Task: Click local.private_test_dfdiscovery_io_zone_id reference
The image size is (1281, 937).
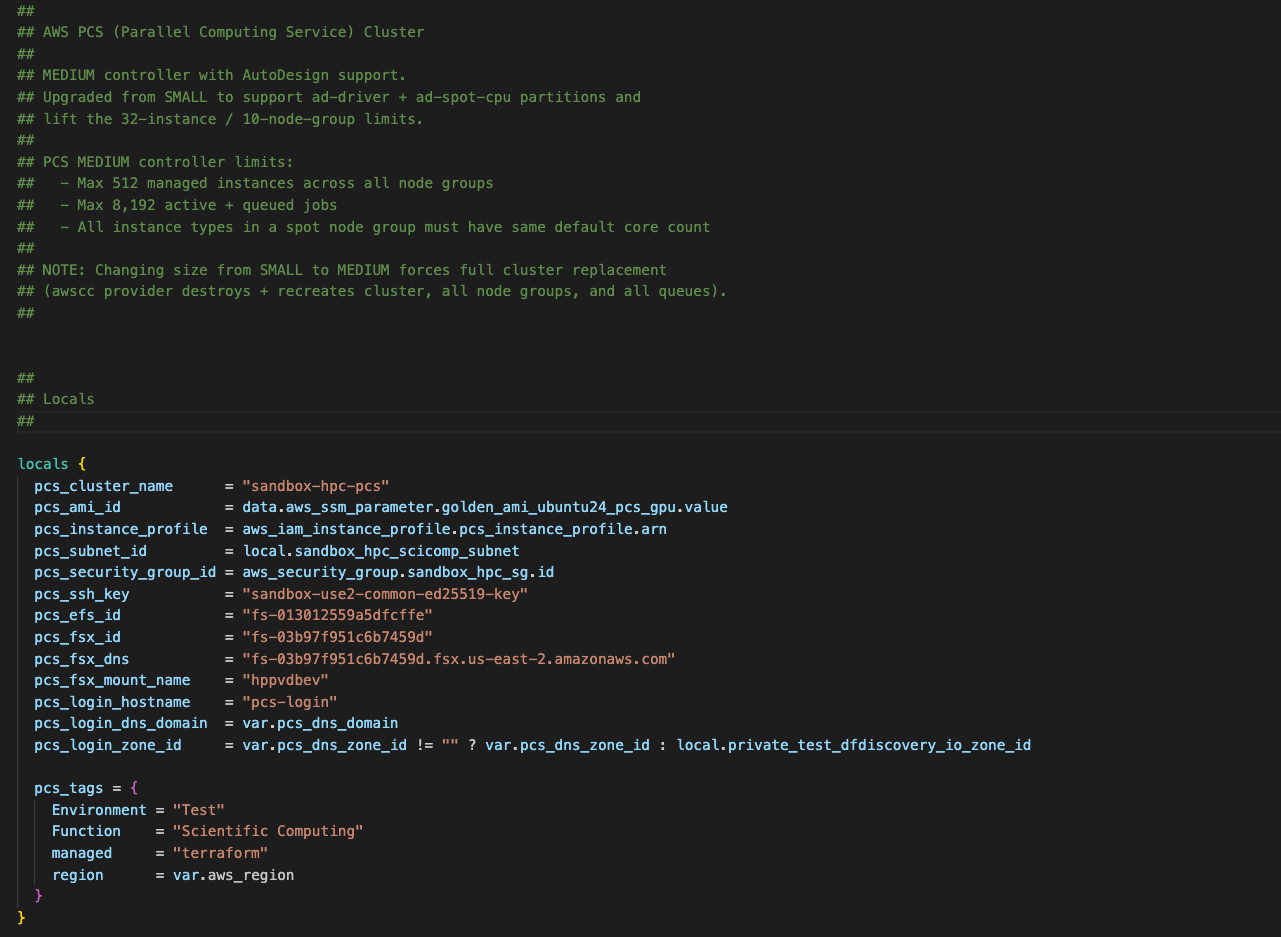Action: (853, 745)
